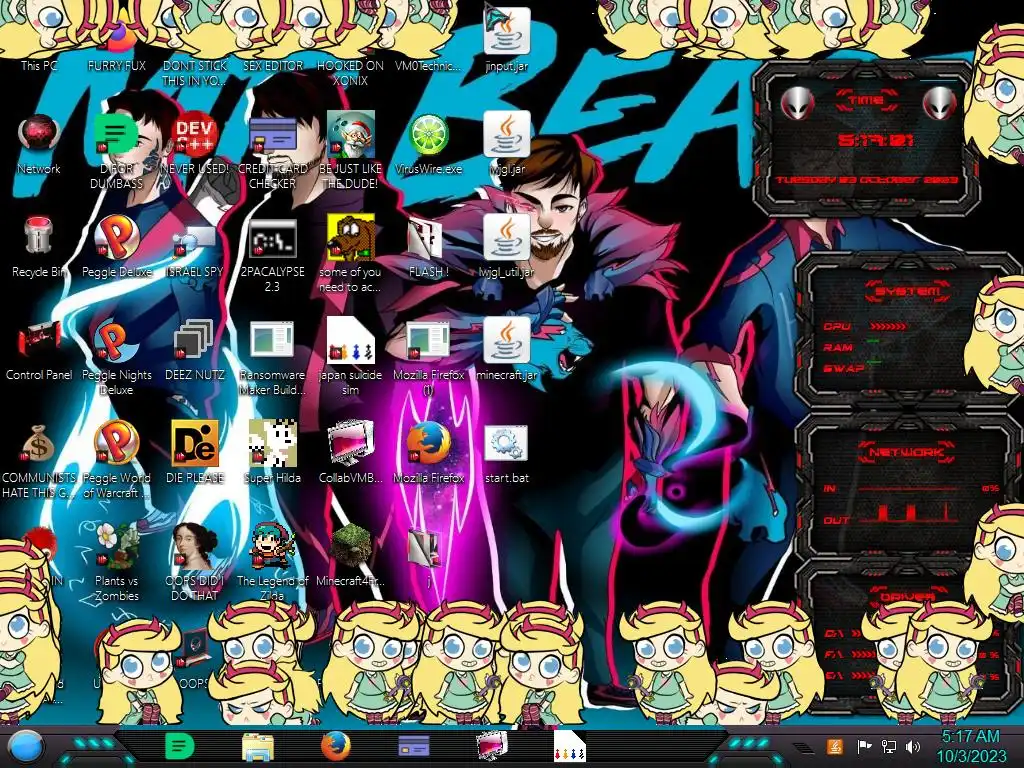Open the OOPS DID I DO THAT shortcut

[194, 562]
